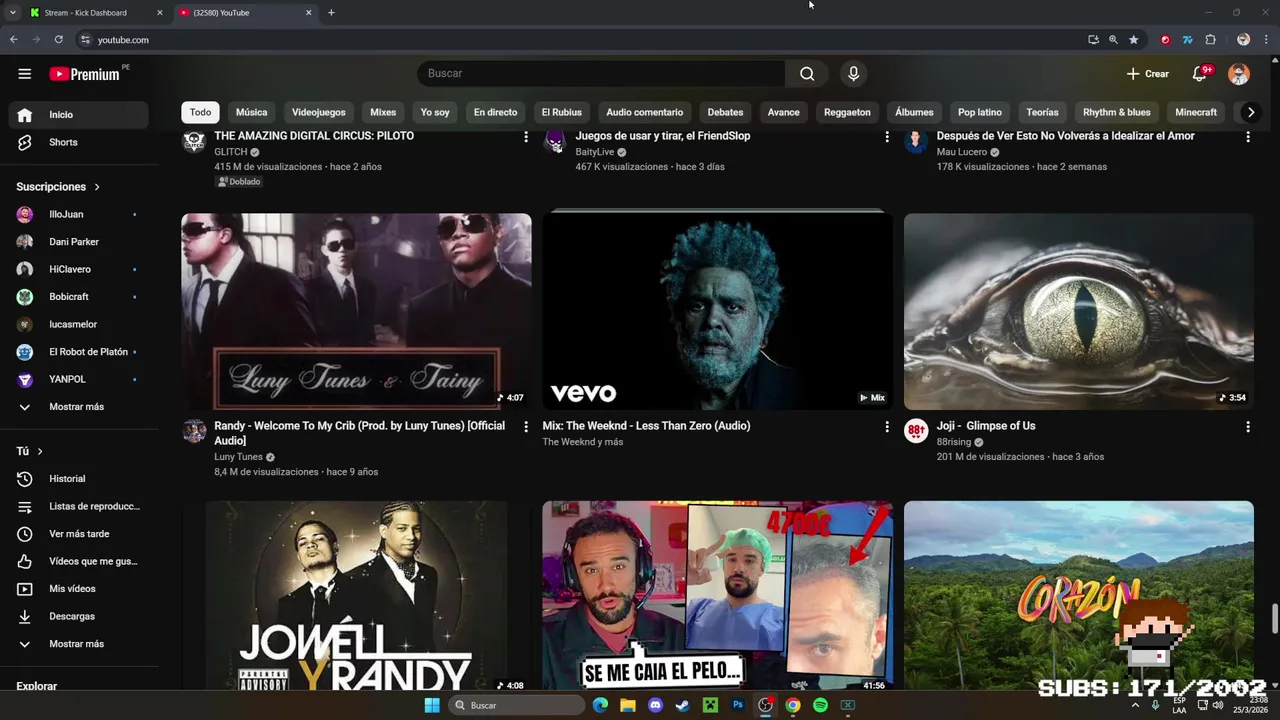Open Dani Parker subscription channel
This screenshot has width=1280, height=720.
[78, 242]
